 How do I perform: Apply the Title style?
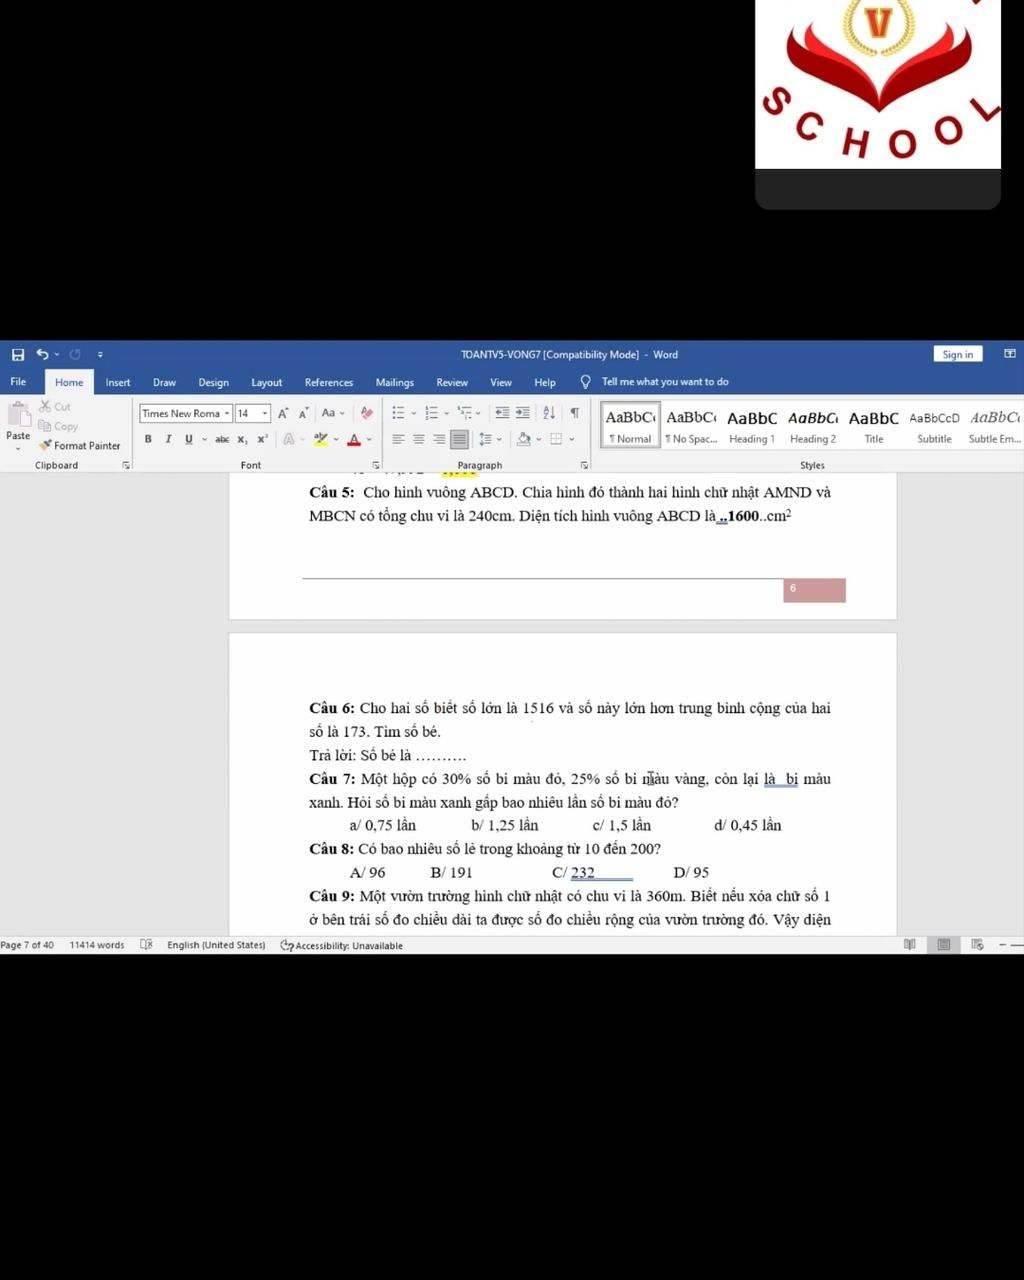pyautogui.click(x=874, y=425)
